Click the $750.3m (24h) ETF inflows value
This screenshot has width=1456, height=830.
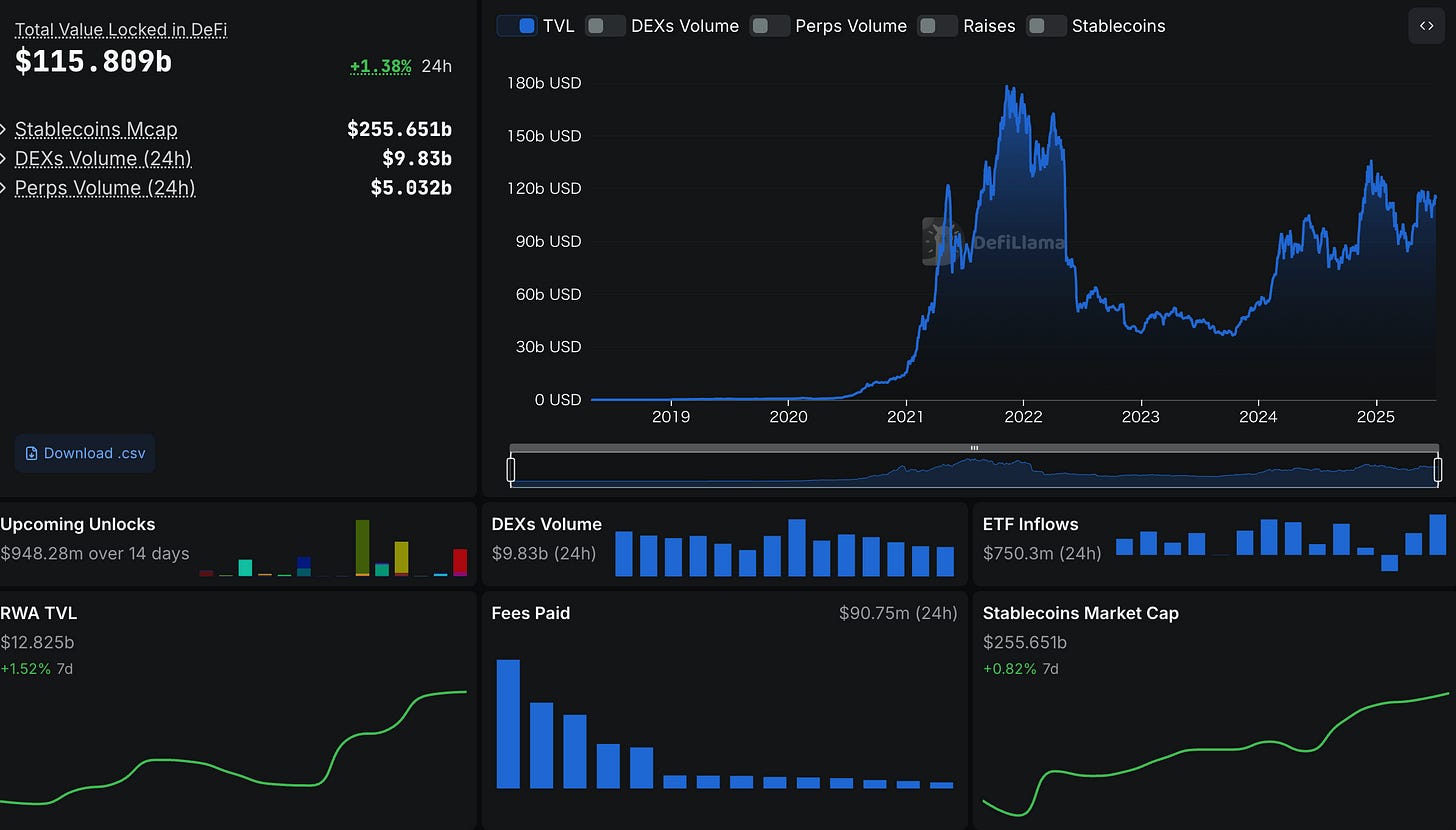[x=1042, y=553]
